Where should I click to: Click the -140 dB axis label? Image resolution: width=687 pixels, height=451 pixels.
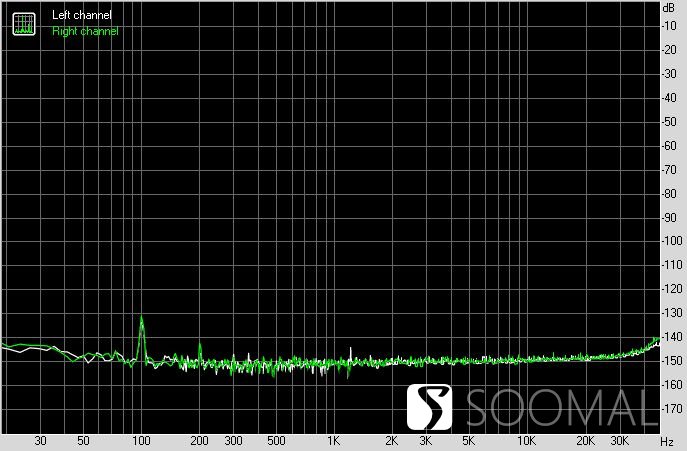pyautogui.click(x=673, y=337)
